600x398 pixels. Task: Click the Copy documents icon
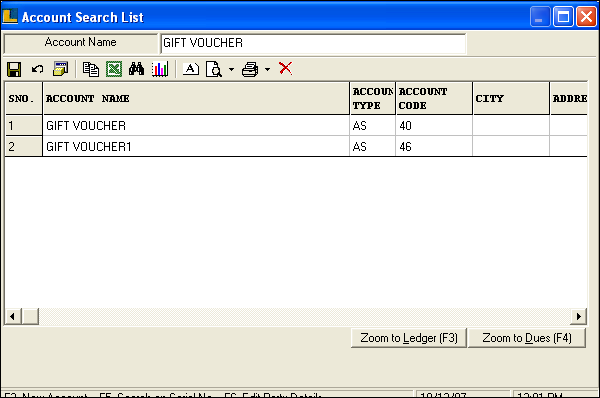click(x=91, y=69)
